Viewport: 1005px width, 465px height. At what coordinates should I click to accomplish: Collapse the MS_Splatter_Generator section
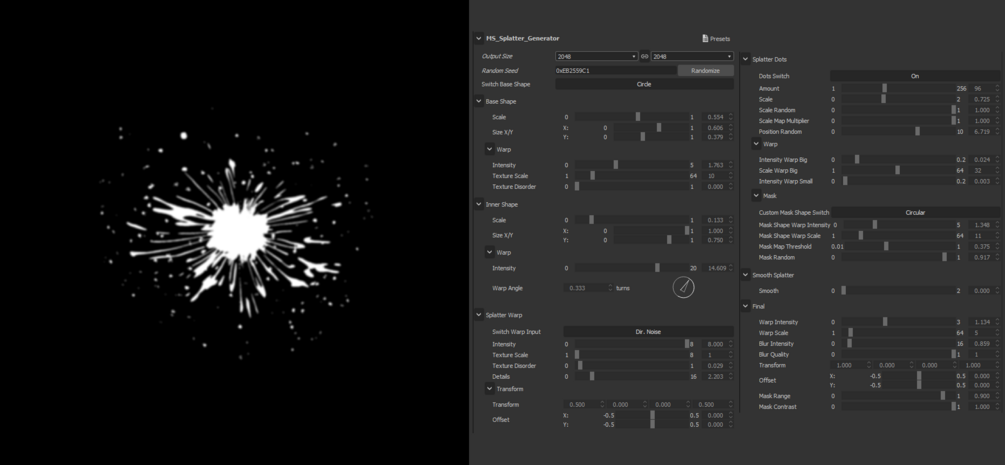(x=479, y=38)
